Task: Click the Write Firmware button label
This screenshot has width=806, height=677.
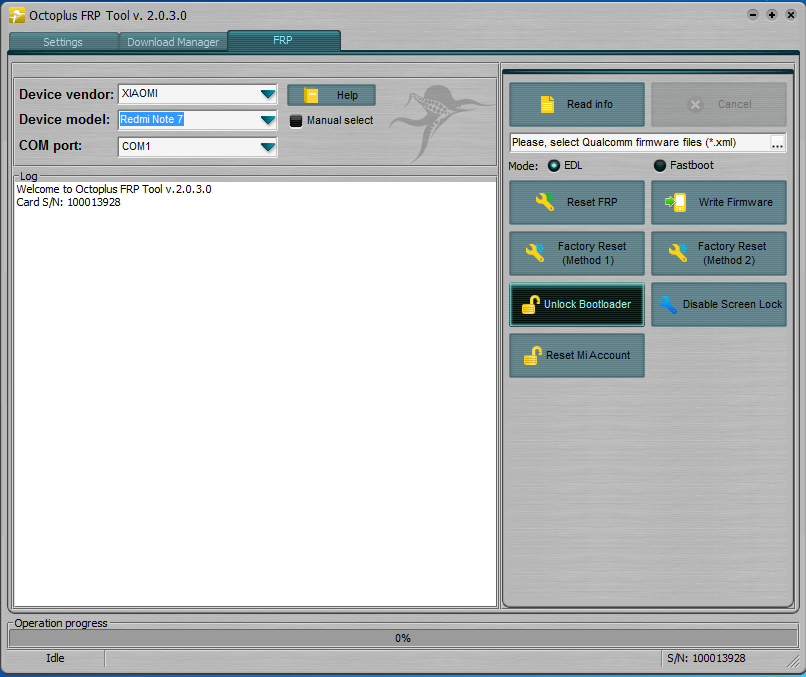Action: pos(735,203)
